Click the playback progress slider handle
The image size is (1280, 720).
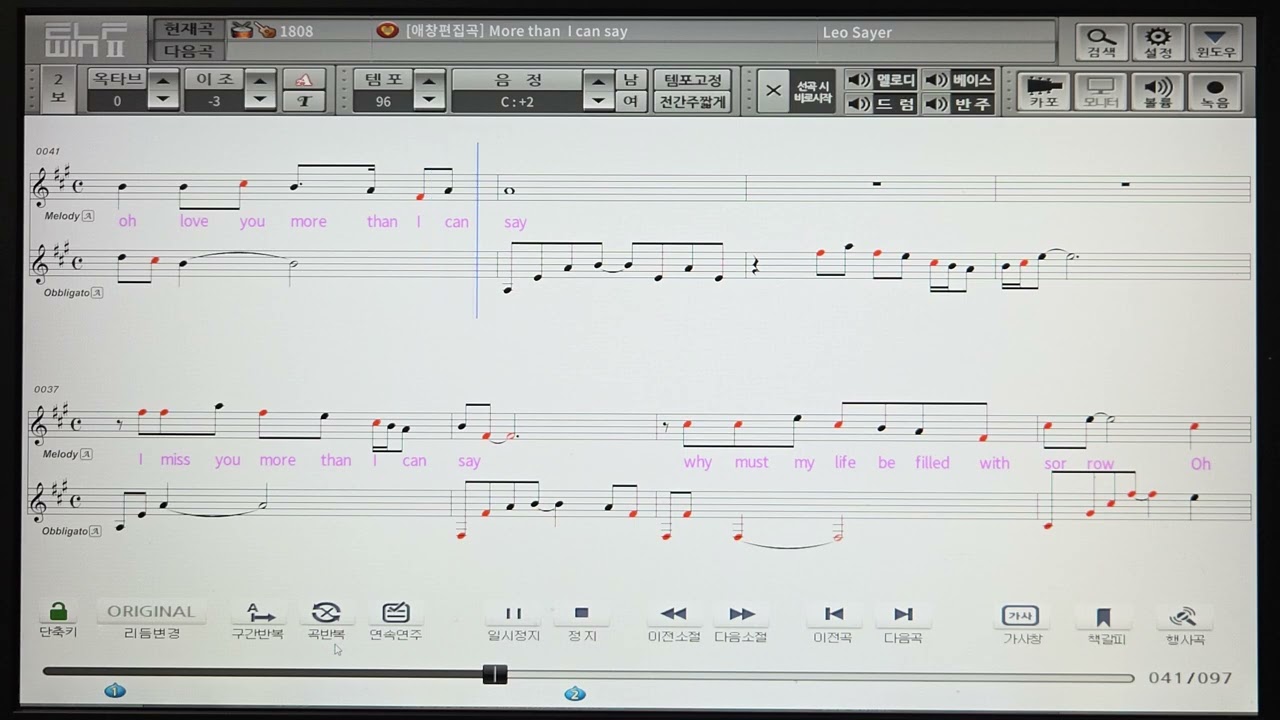[x=495, y=675]
